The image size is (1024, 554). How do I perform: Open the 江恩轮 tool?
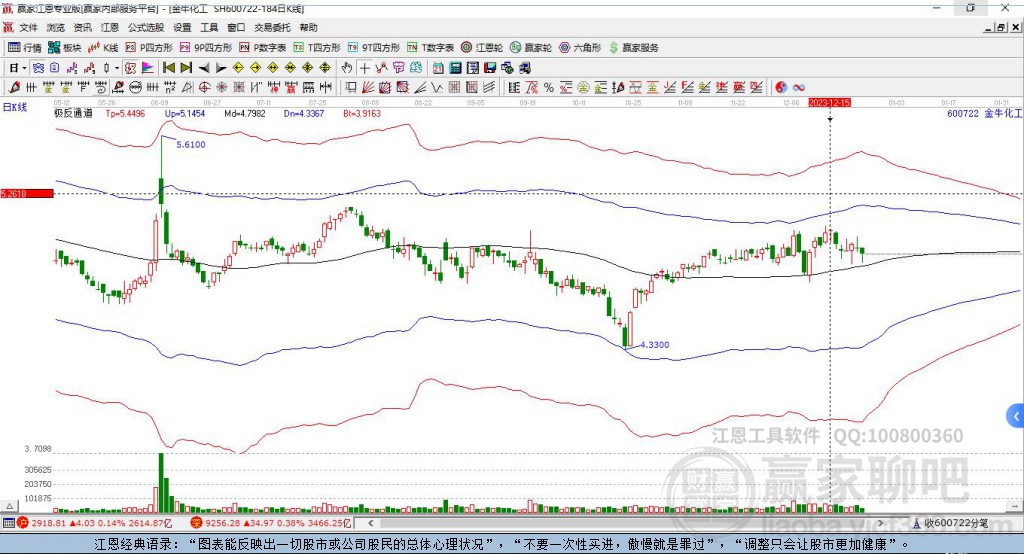(x=482, y=48)
